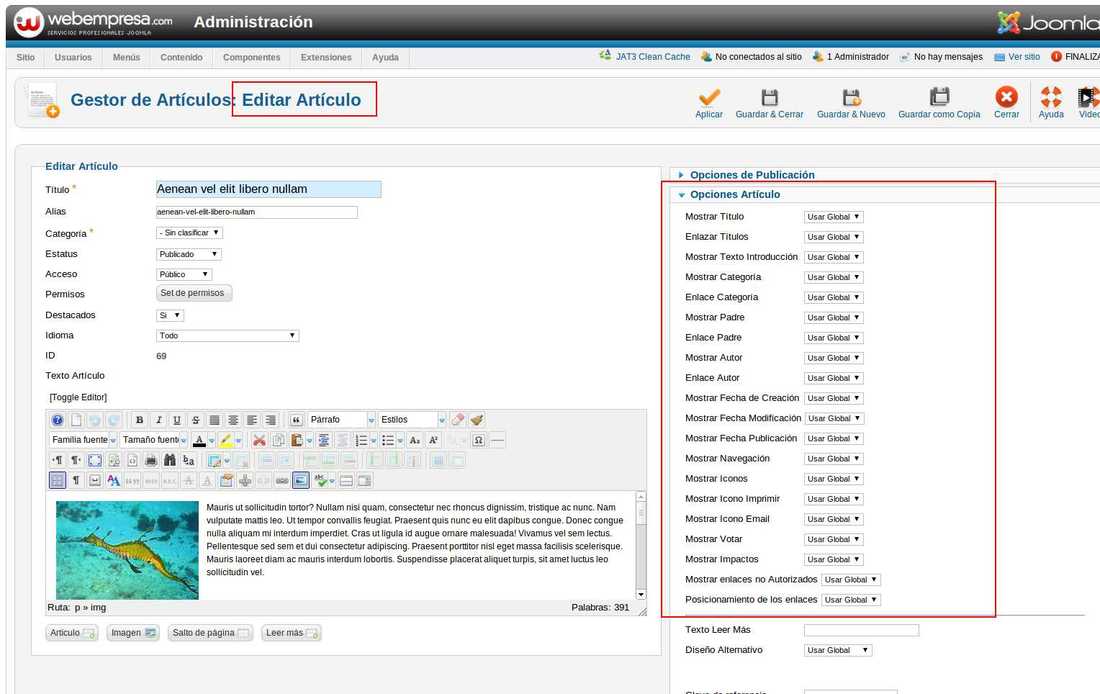Click the red Cerrar icon
The width and height of the screenshot is (1100, 694).
1006,97
